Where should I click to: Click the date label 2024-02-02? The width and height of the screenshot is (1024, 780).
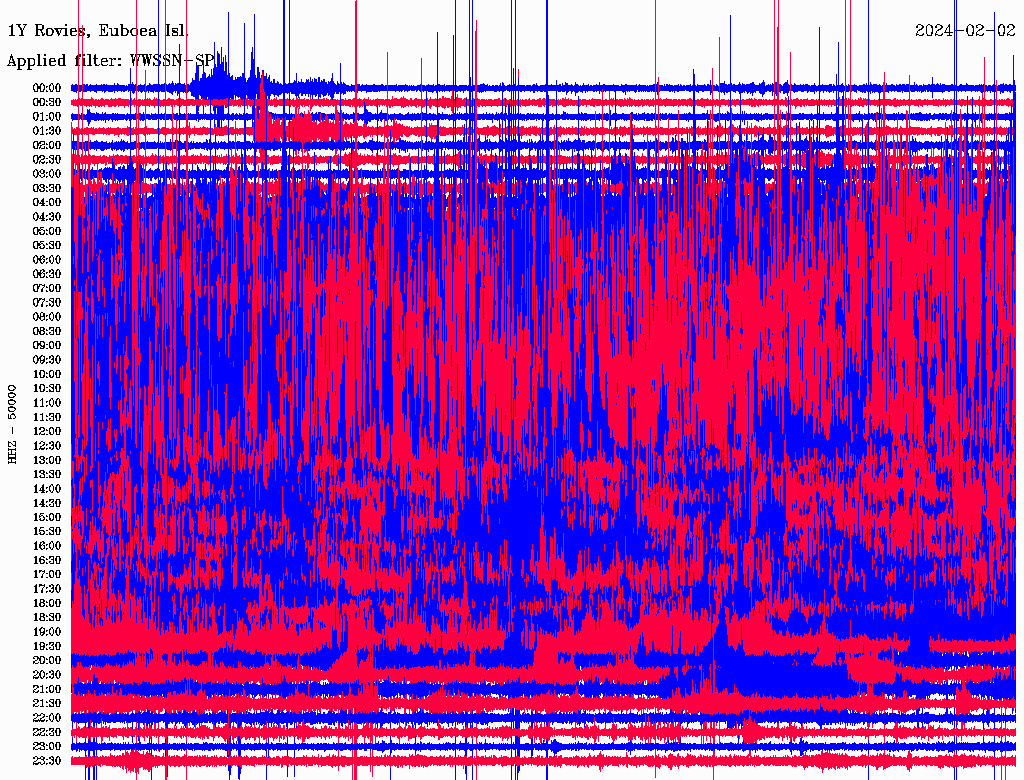coord(965,30)
